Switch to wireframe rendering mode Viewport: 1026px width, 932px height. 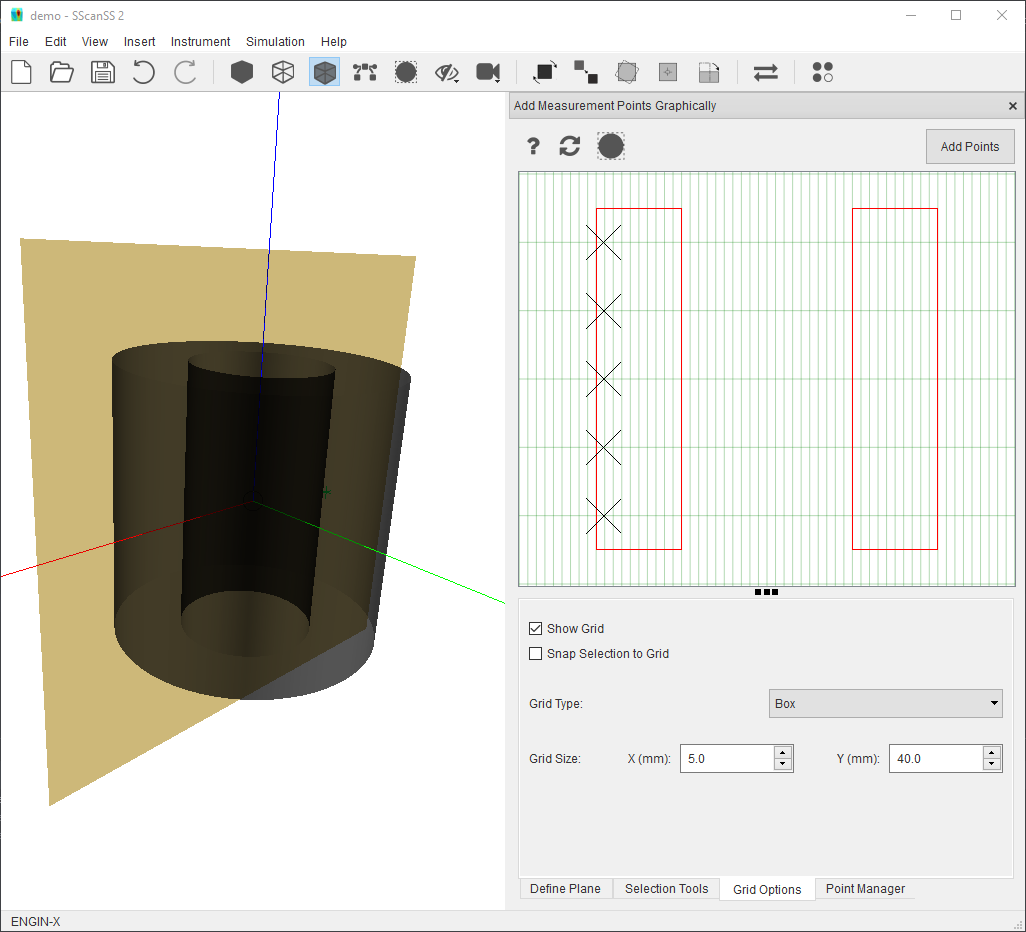coord(283,72)
